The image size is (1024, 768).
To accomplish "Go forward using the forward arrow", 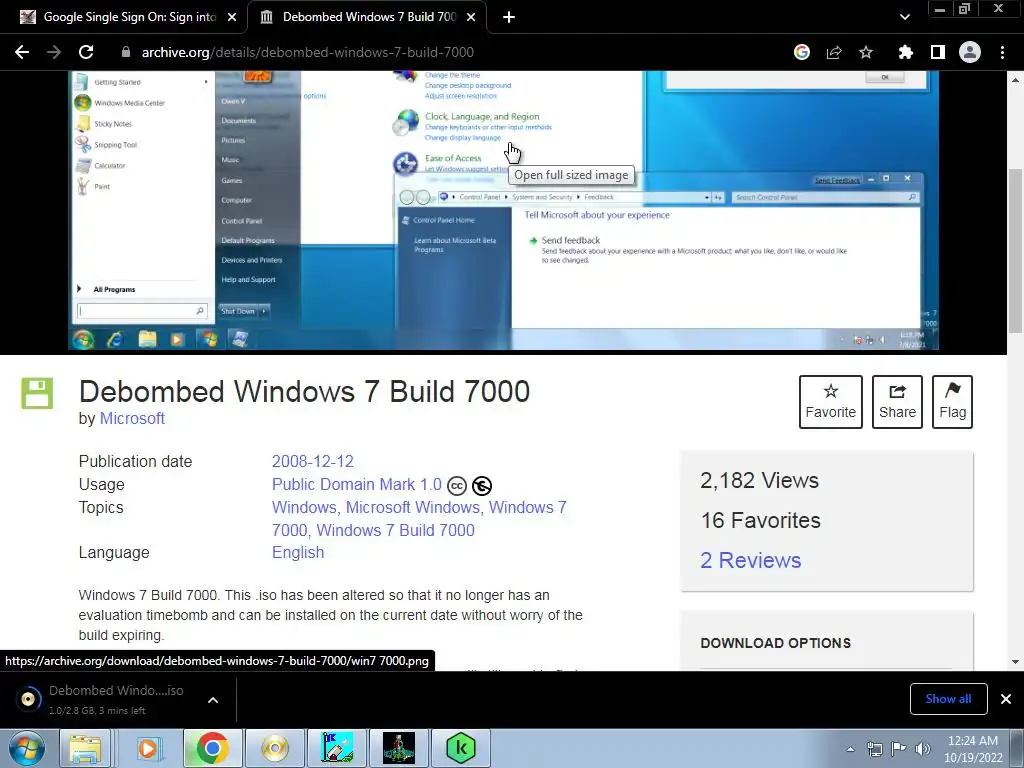I will click(x=54, y=52).
